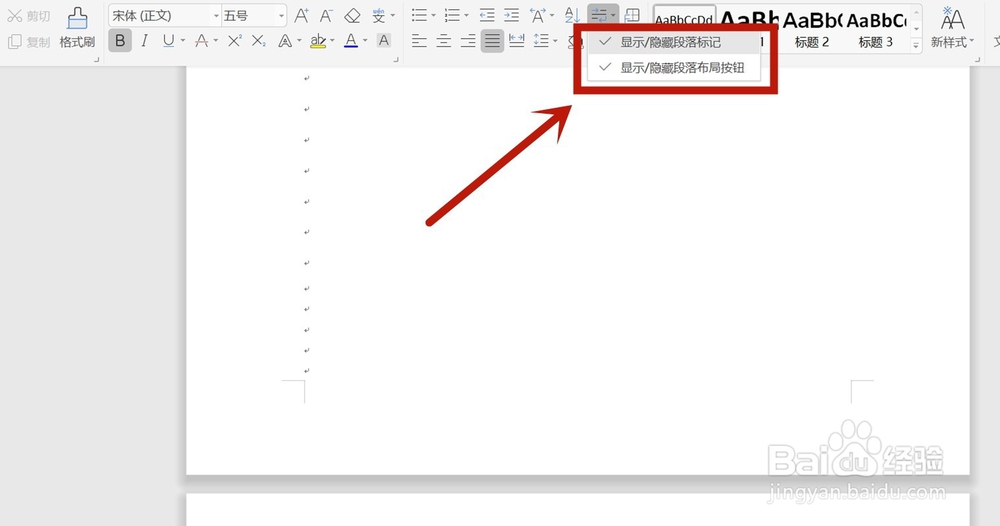The image size is (1000, 526).
Task: Open the 新样式 new style button
Action: click(x=952, y=29)
